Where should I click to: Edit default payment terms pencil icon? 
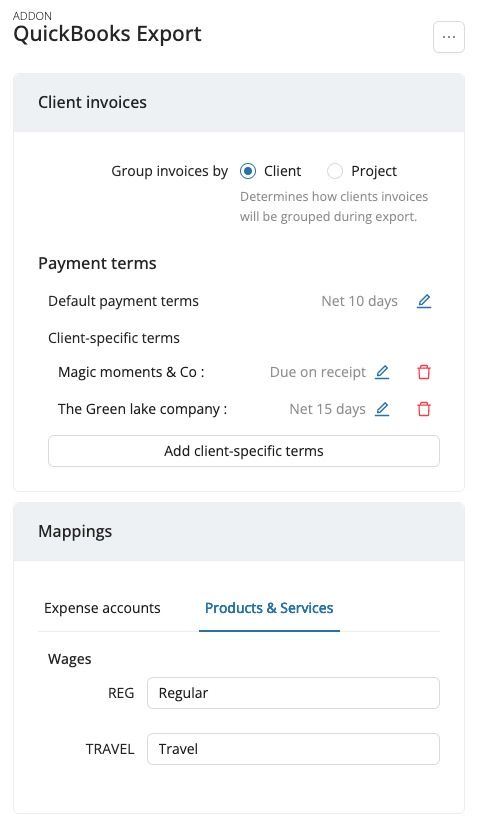point(424,301)
